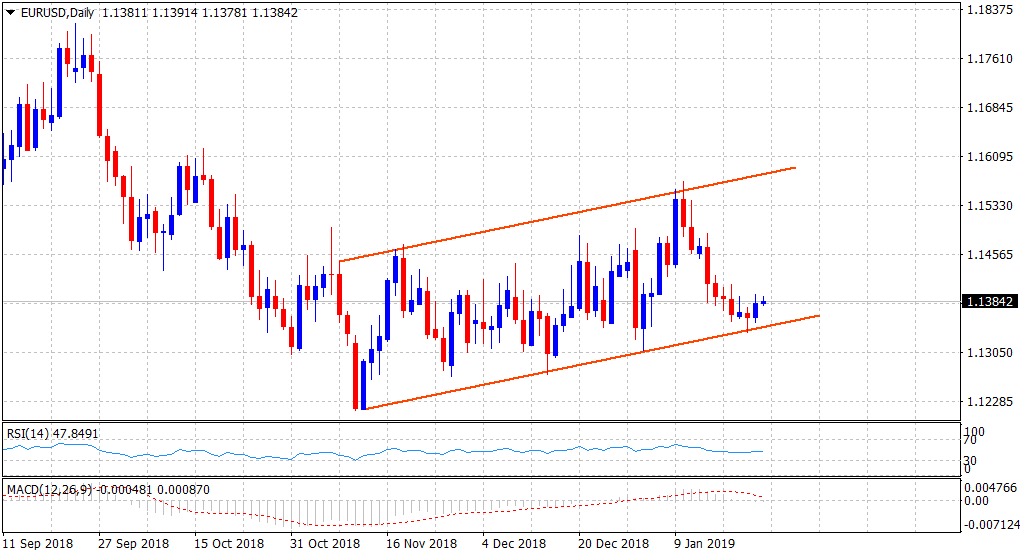Image resolution: width=1020 pixels, height=556 pixels.
Task: Click the 1.17610 price axis label
Action: 989,59
